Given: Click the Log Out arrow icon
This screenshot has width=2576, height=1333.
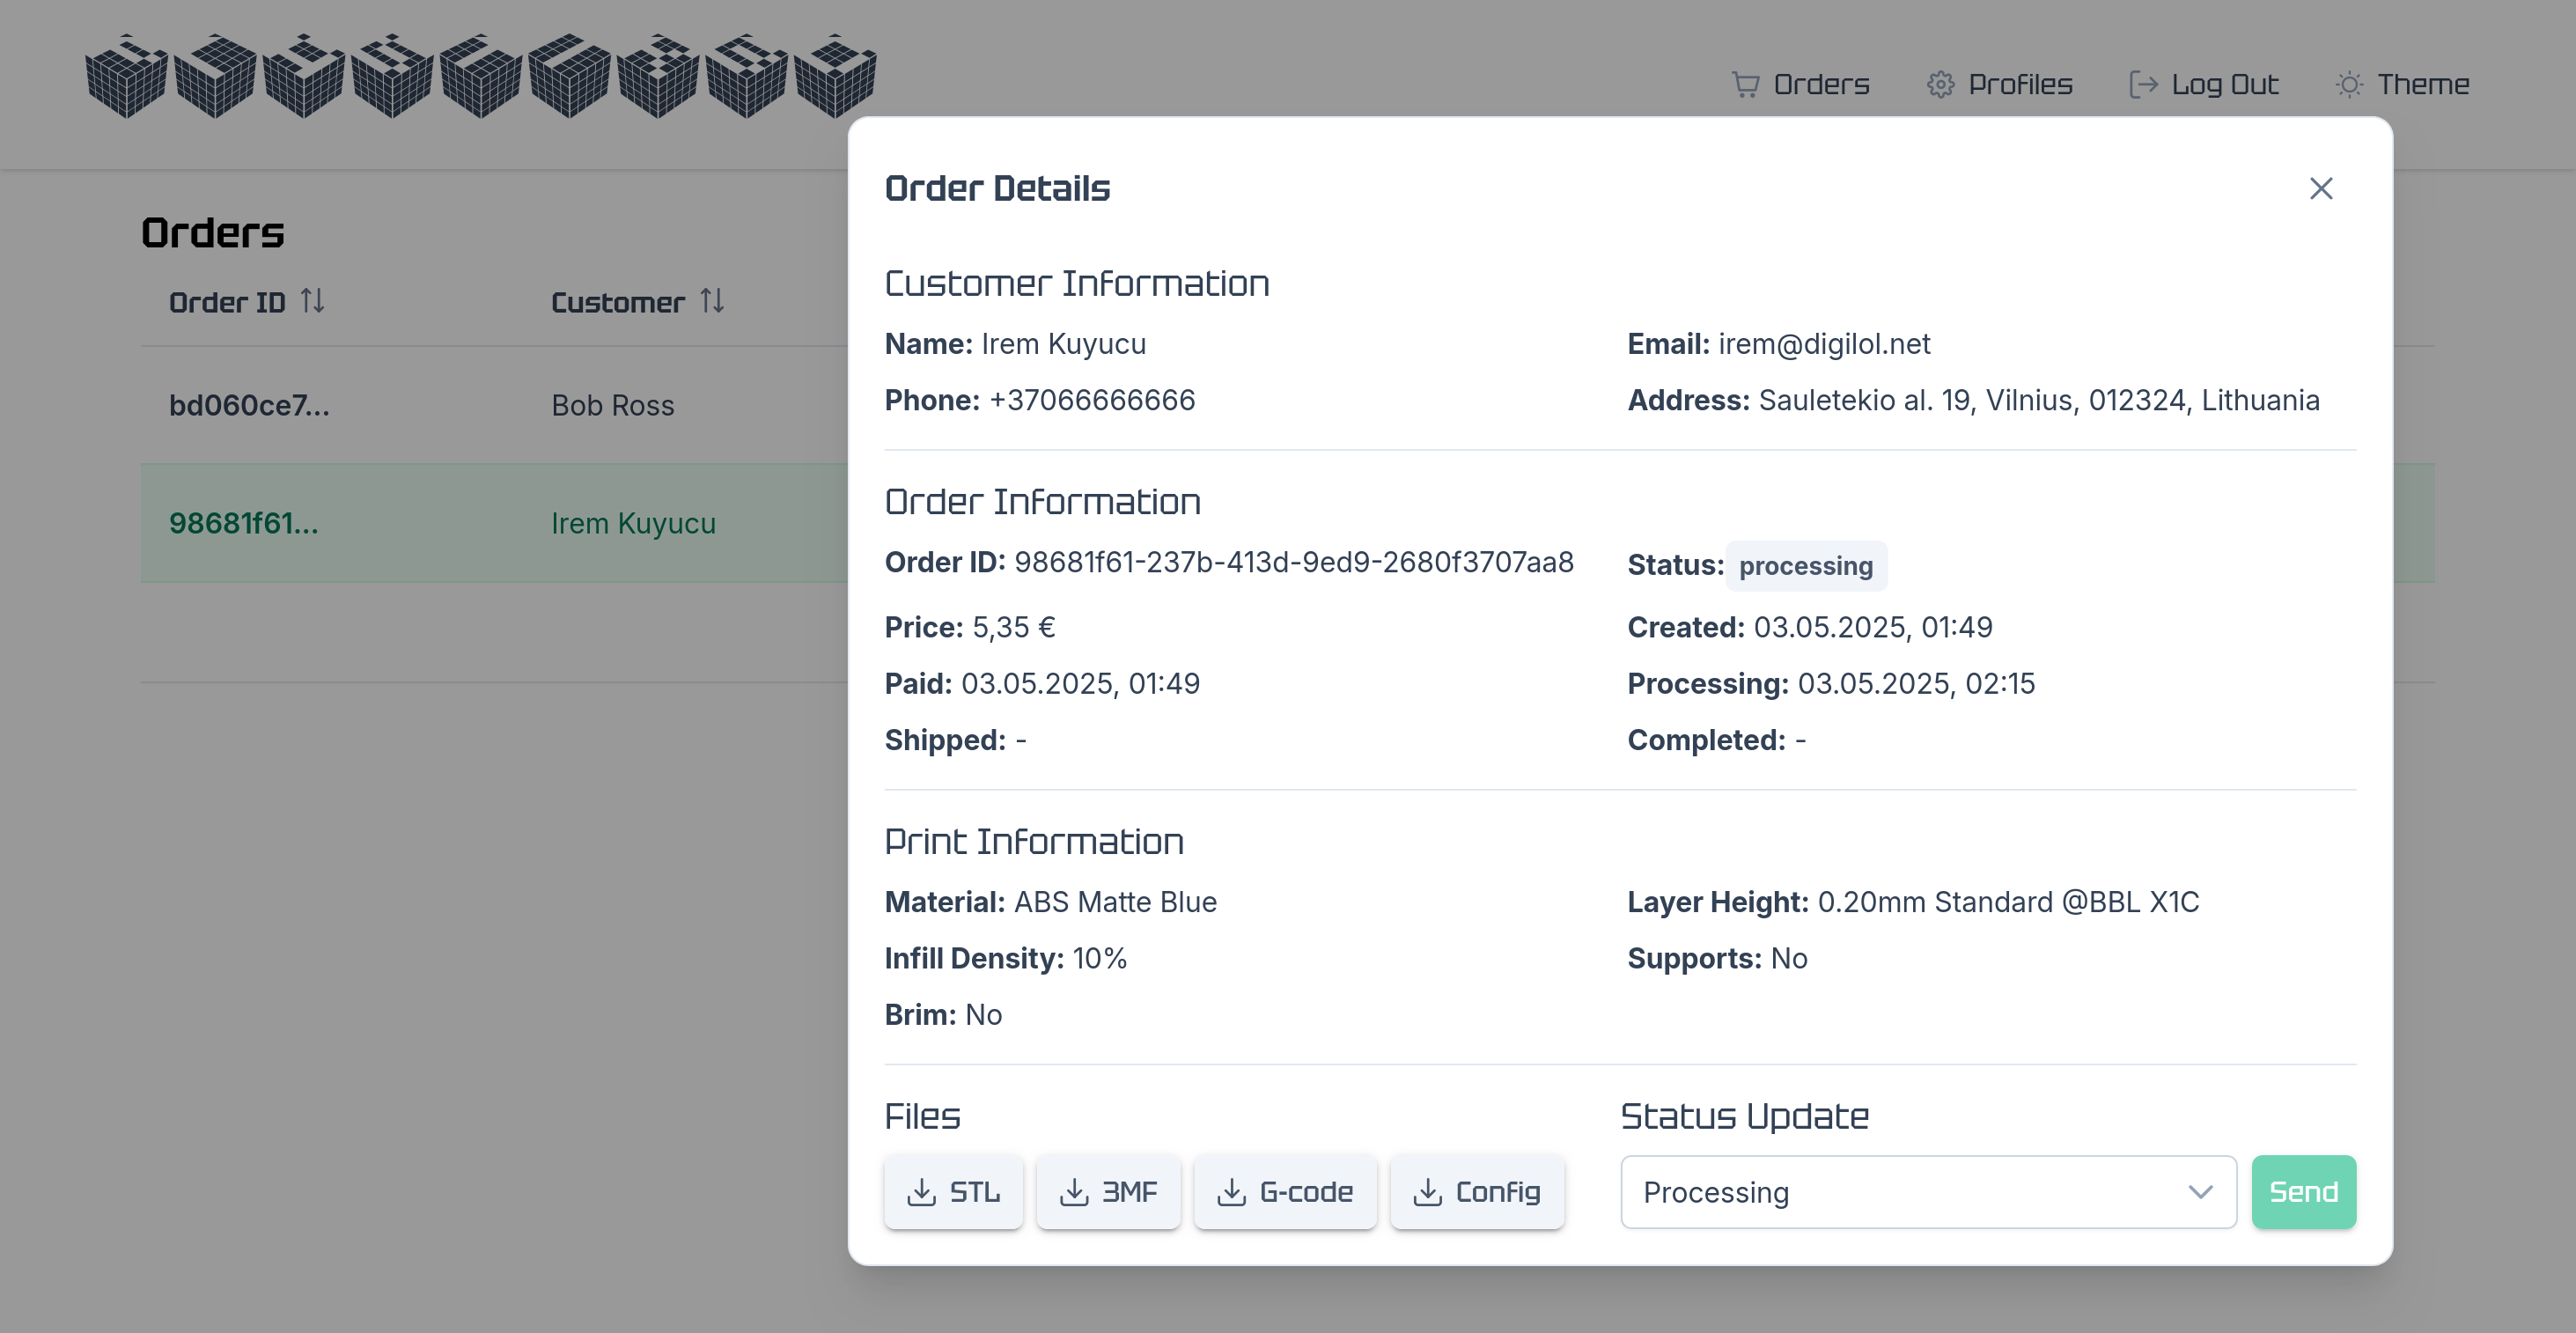Looking at the screenshot, I should [2142, 85].
